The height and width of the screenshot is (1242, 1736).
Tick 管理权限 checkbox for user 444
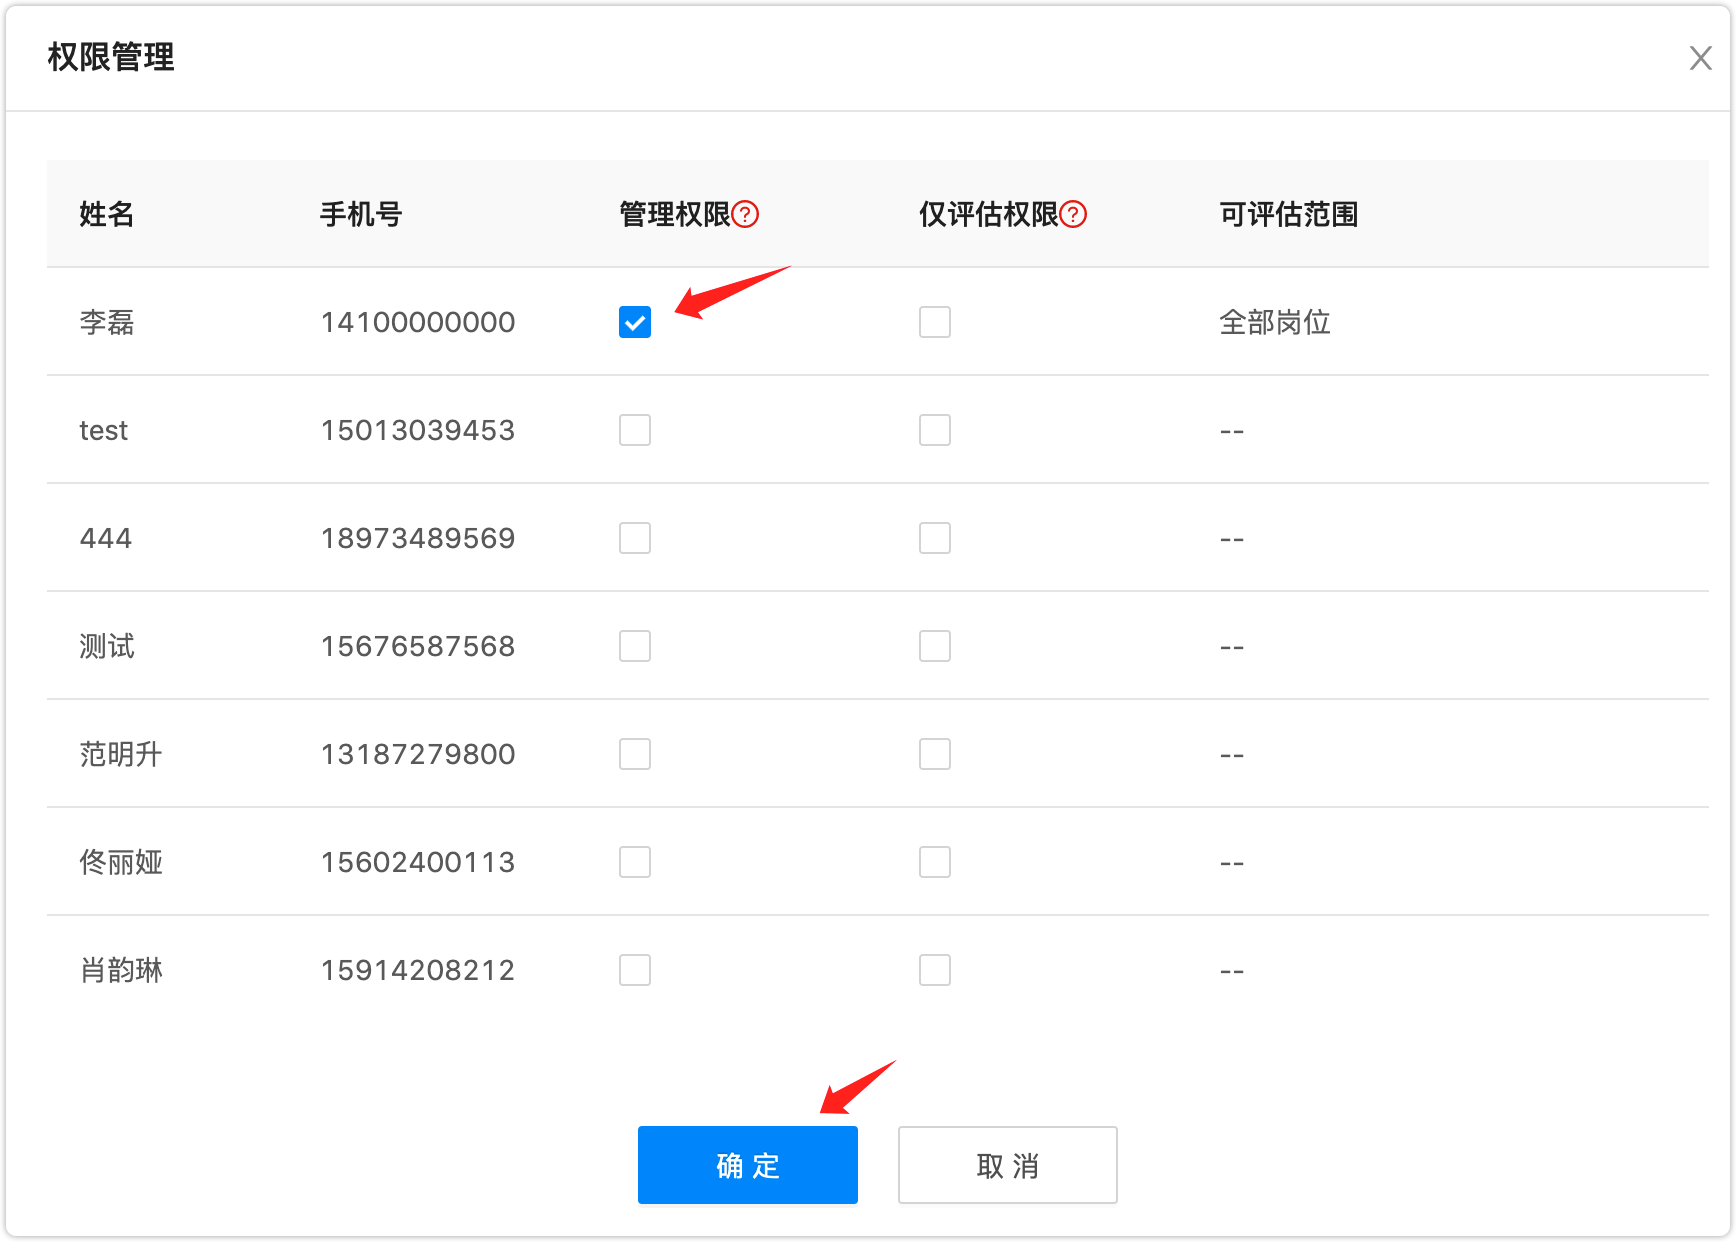click(635, 538)
